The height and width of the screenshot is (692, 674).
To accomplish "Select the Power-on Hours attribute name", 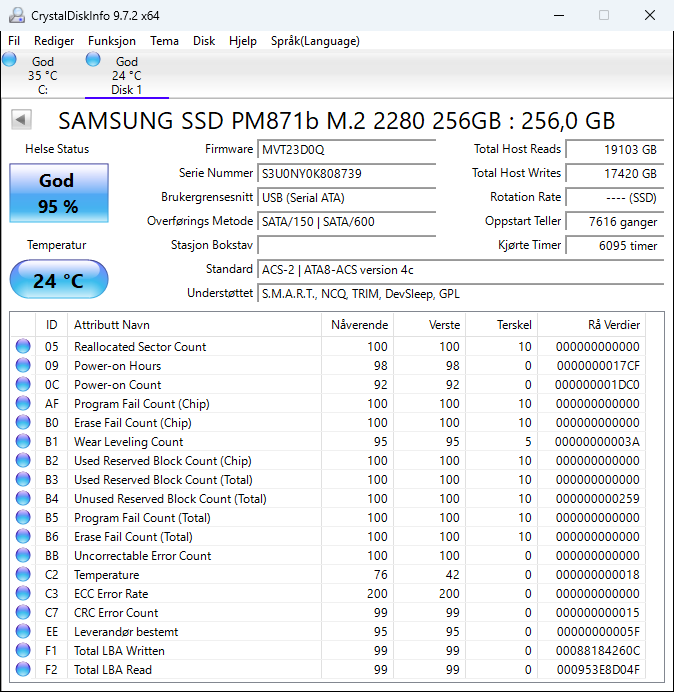I will [x=117, y=366].
